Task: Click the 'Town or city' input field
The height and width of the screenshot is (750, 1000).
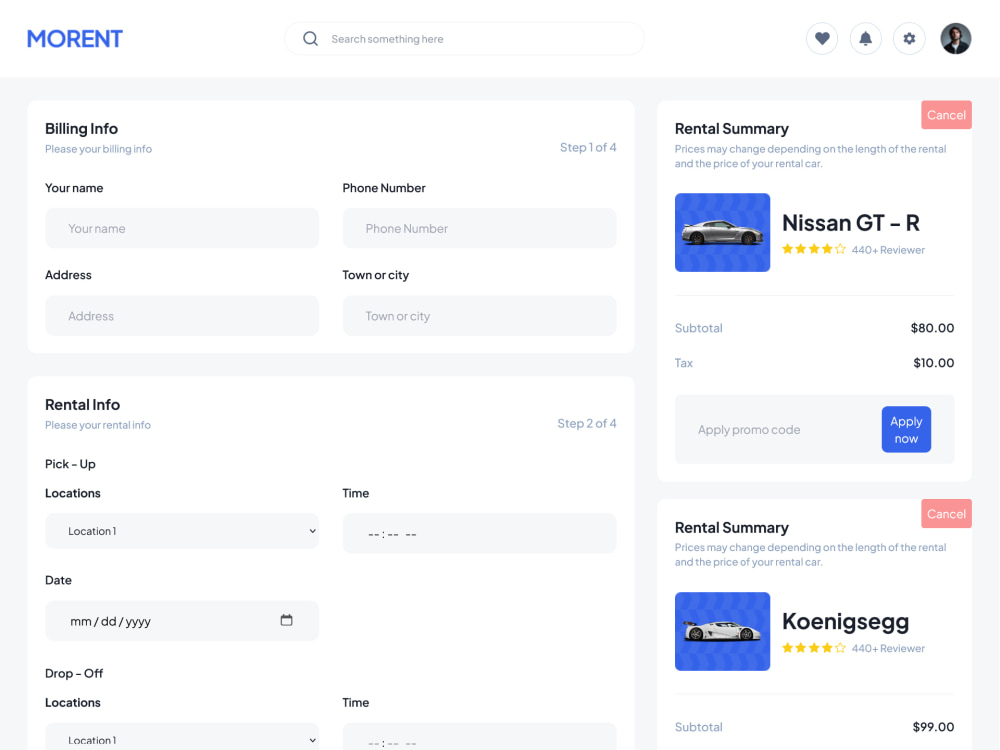Action: click(x=479, y=316)
